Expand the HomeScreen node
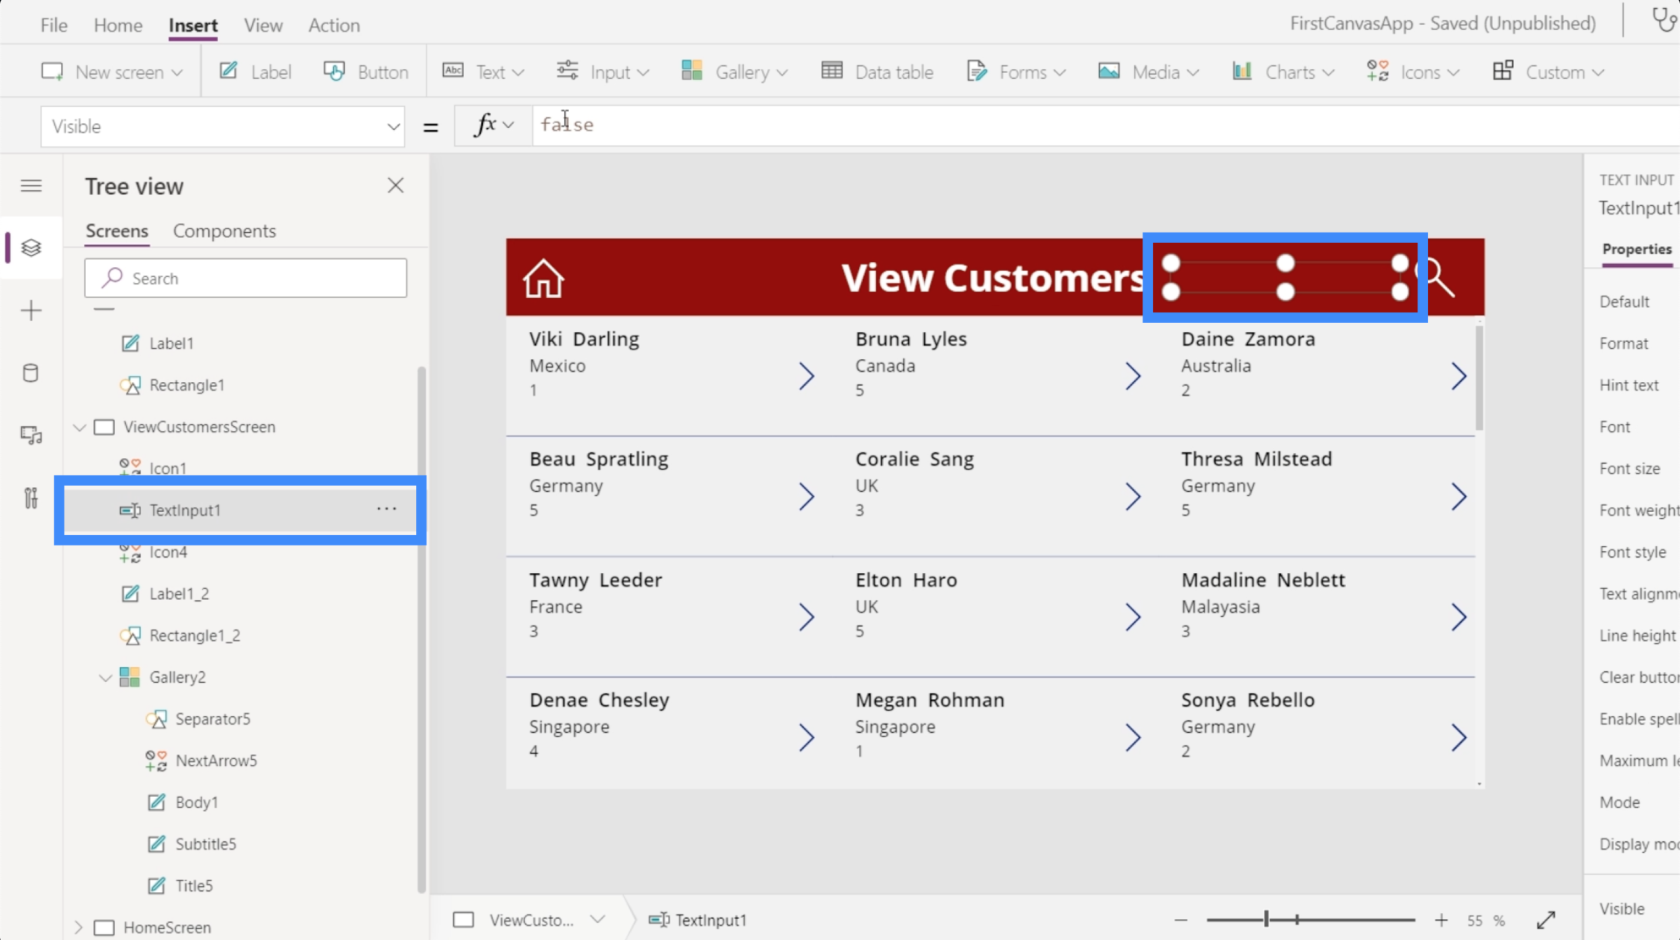Image resolution: width=1680 pixels, height=940 pixels. click(x=79, y=928)
